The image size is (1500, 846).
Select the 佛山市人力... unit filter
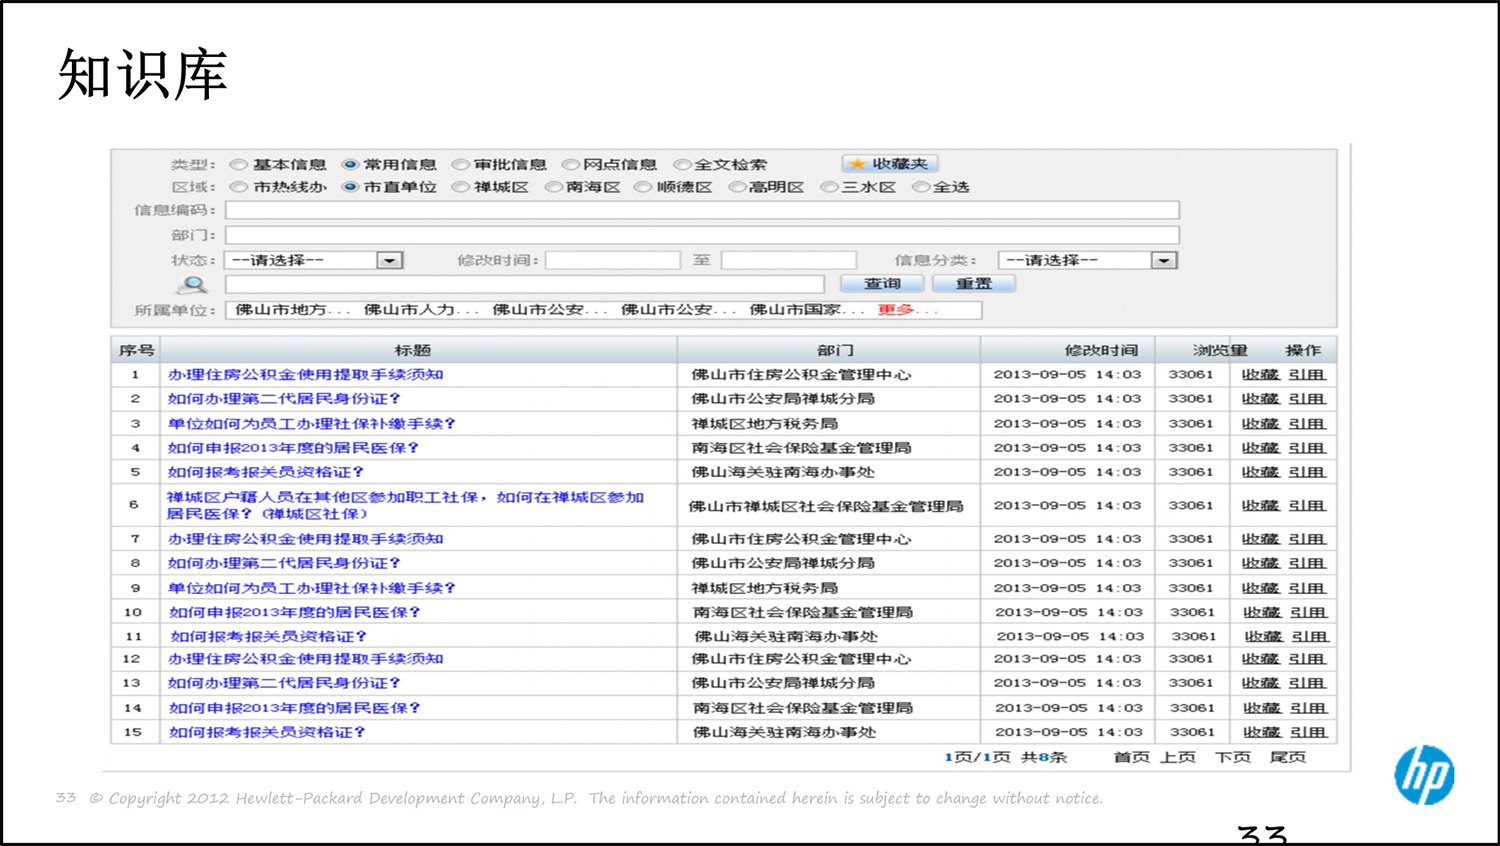pyautogui.click(x=410, y=310)
